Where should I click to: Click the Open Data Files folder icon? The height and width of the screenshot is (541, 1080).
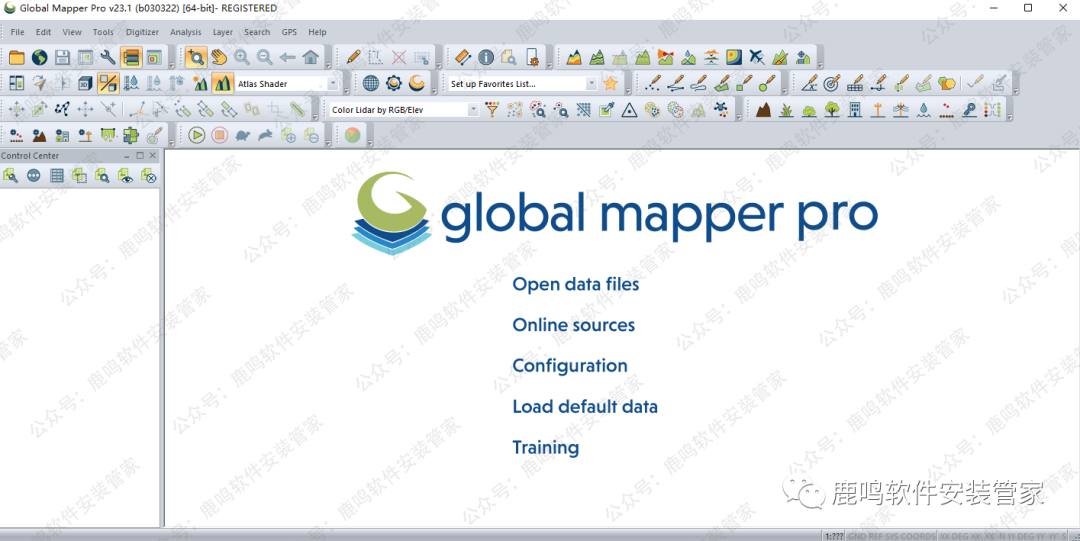click(x=17, y=58)
